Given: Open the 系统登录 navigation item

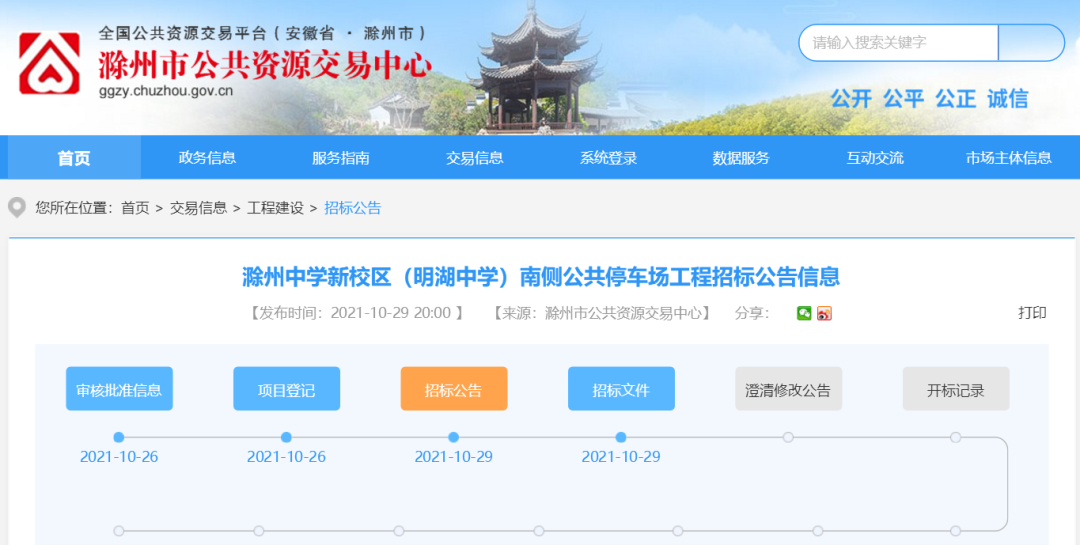Looking at the screenshot, I should point(608,158).
